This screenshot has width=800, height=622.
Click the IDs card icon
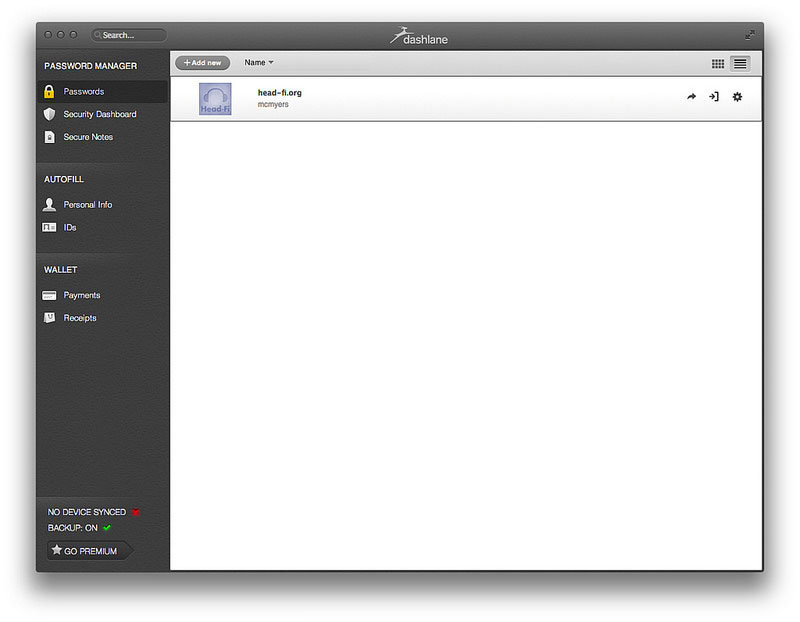click(x=49, y=228)
